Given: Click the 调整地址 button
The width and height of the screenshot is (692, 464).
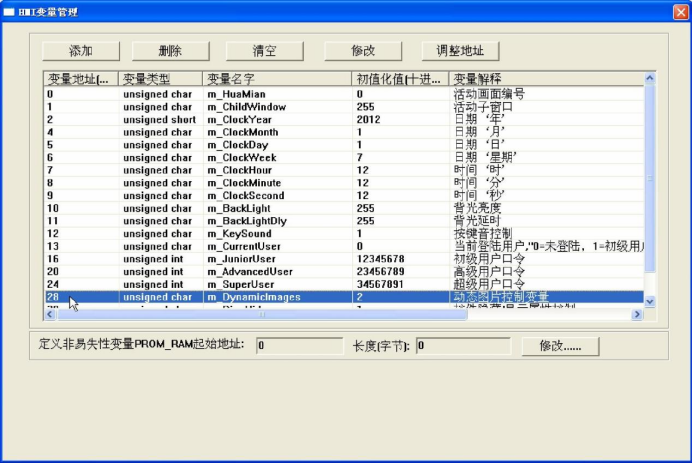Looking at the screenshot, I should pyautogui.click(x=460, y=51).
